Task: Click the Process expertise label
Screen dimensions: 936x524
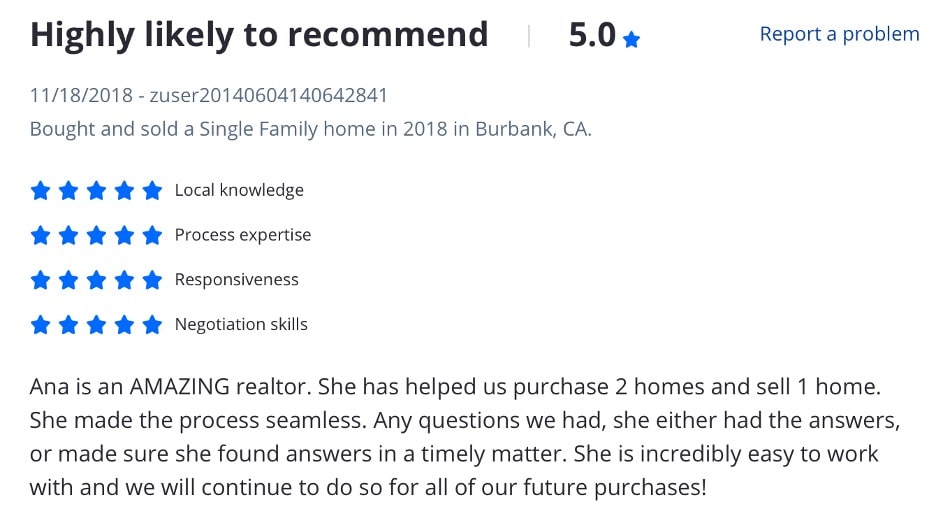Action: (243, 235)
